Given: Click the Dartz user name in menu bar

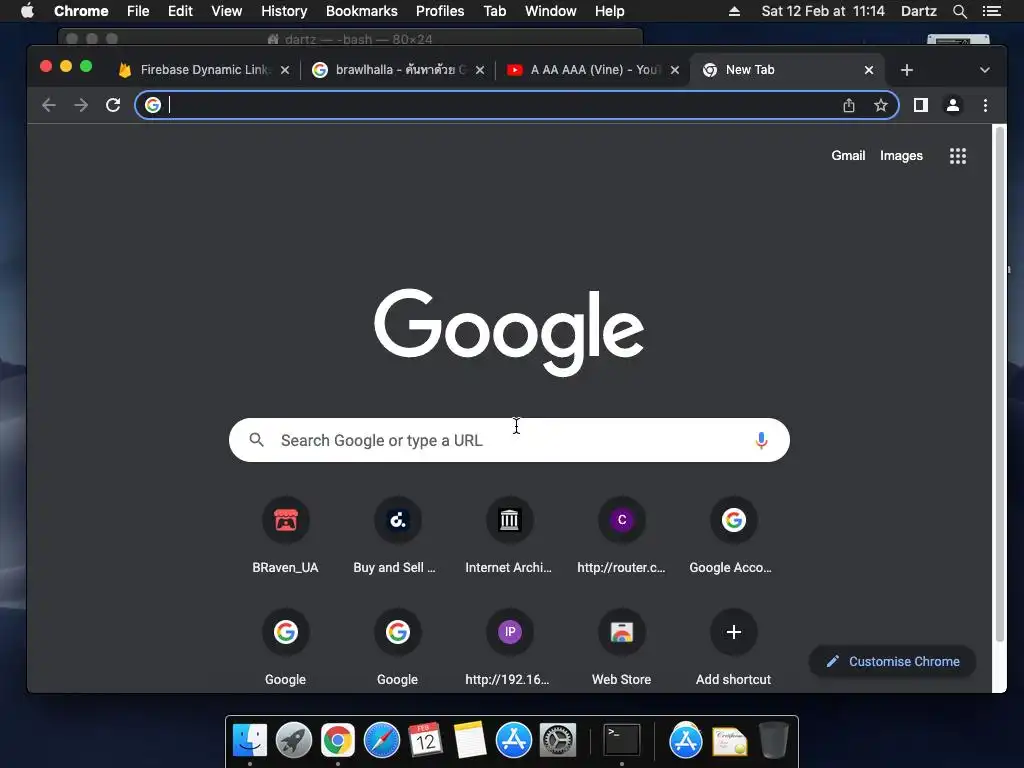Looking at the screenshot, I should click(x=918, y=11).
